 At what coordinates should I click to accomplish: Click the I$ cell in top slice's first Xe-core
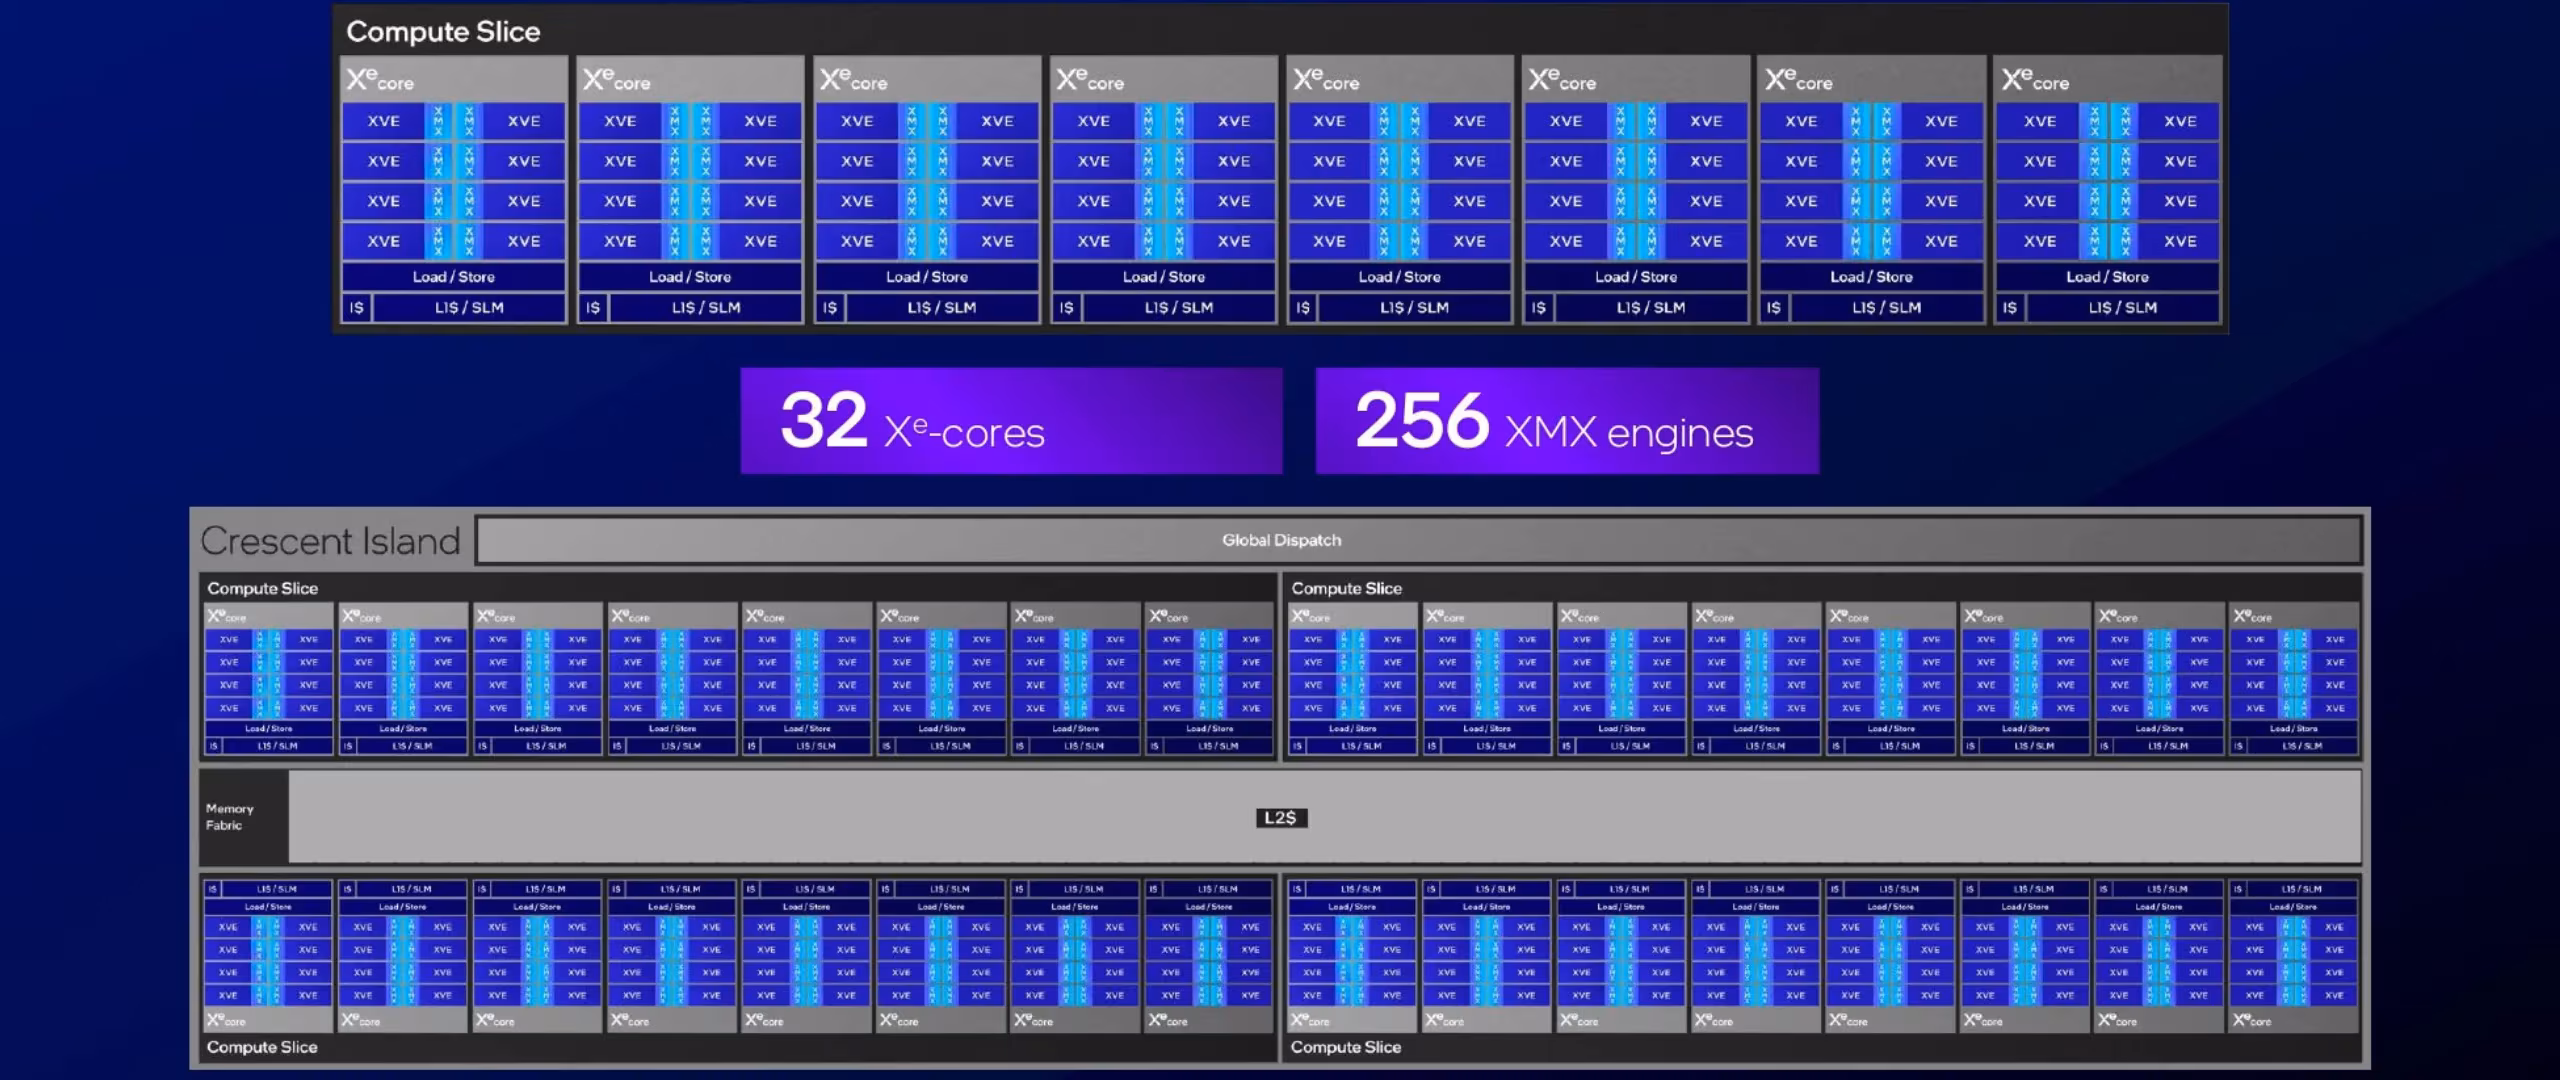pos(357,308)
